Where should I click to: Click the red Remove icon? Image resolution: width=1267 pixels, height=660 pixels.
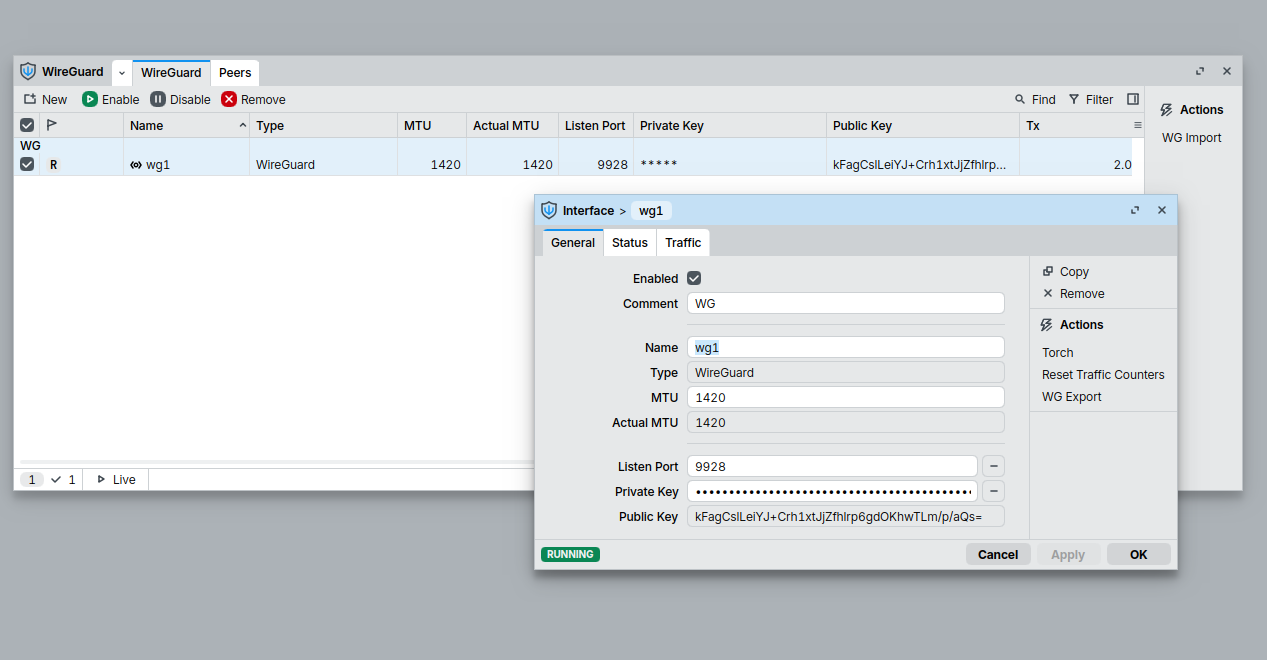[x=229, y=99]
